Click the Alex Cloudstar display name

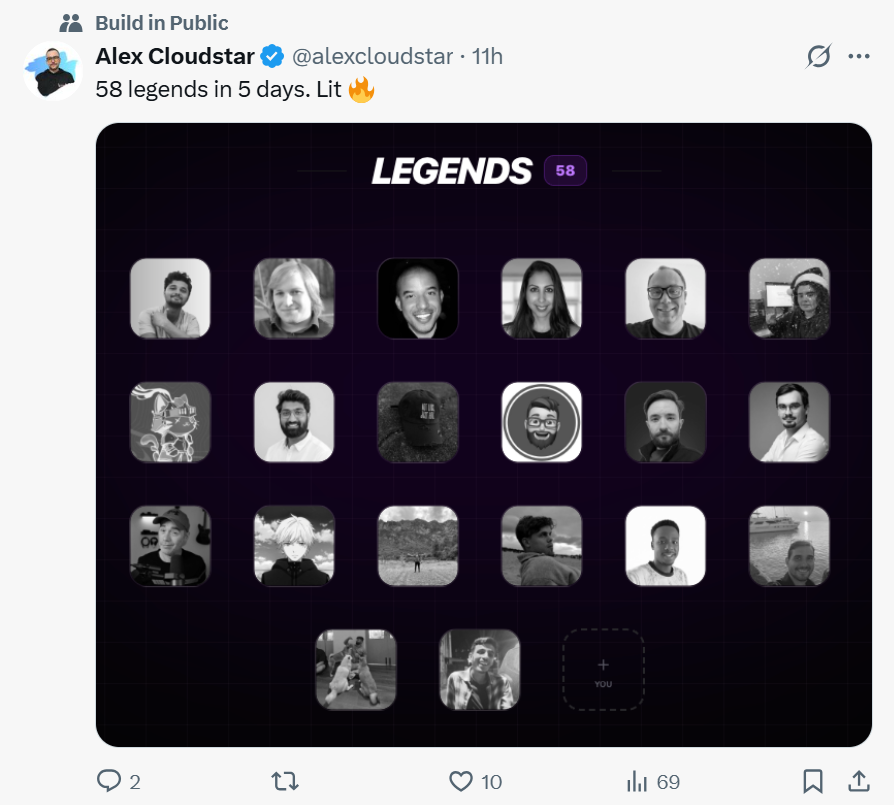pyautogui.click(x=174, y=56)
